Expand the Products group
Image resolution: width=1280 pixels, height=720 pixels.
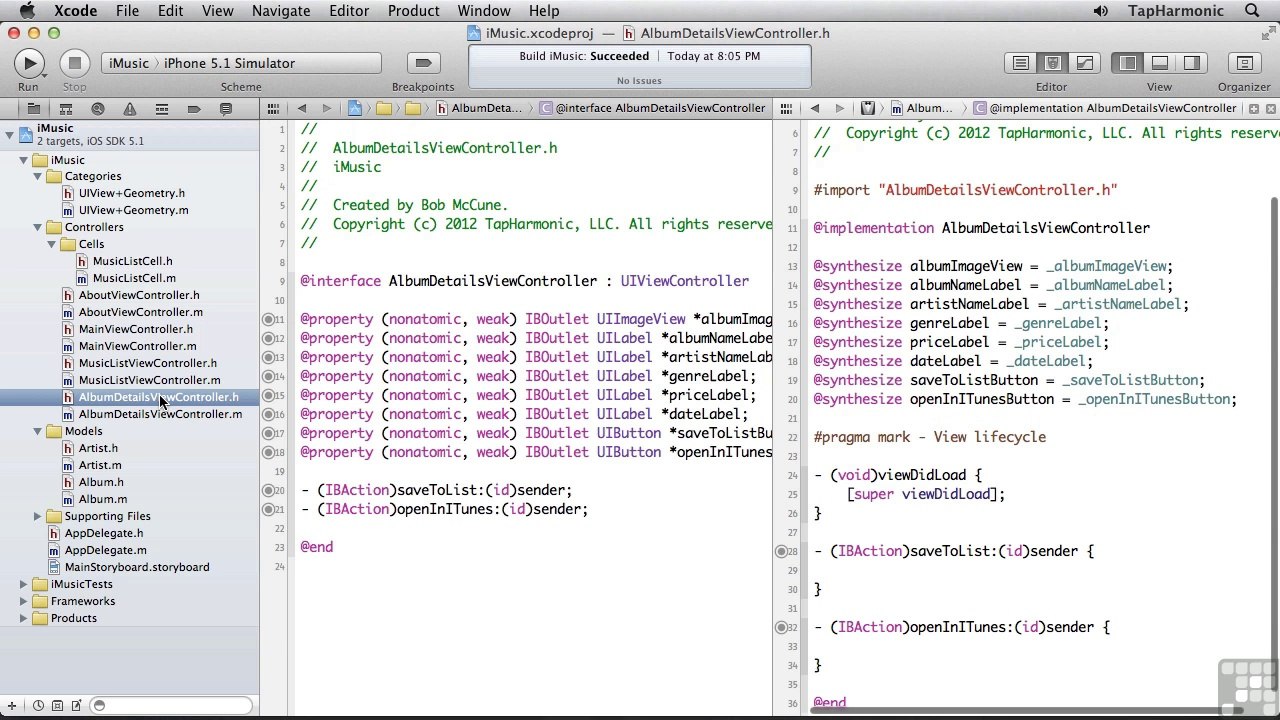[24, 618]
